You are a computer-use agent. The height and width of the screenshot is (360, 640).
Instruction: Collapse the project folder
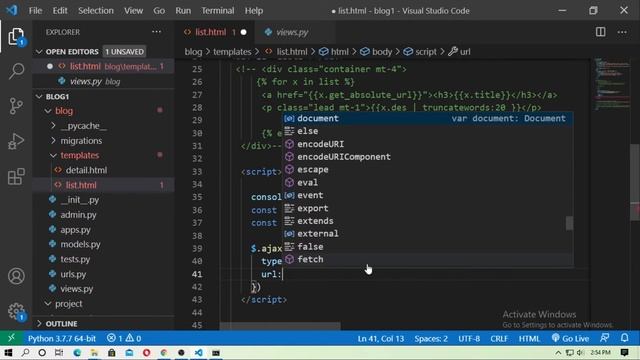coord(48,304)
